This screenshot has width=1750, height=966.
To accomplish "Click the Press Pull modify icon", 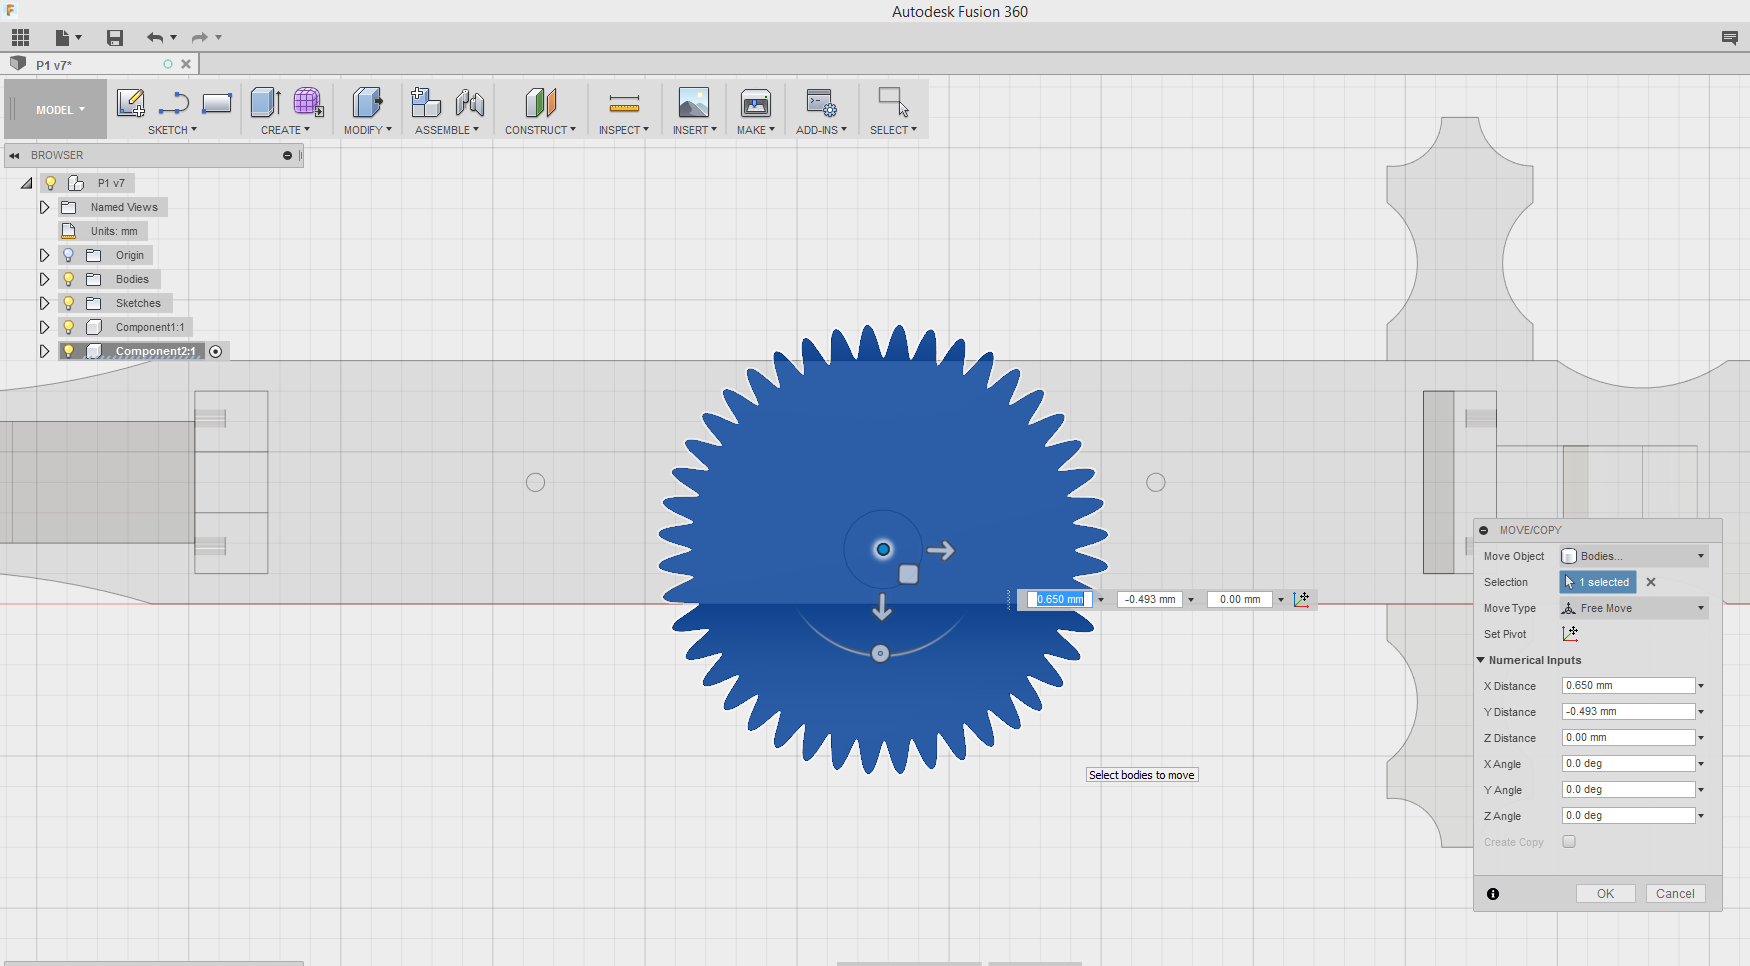I will point(367,102).
